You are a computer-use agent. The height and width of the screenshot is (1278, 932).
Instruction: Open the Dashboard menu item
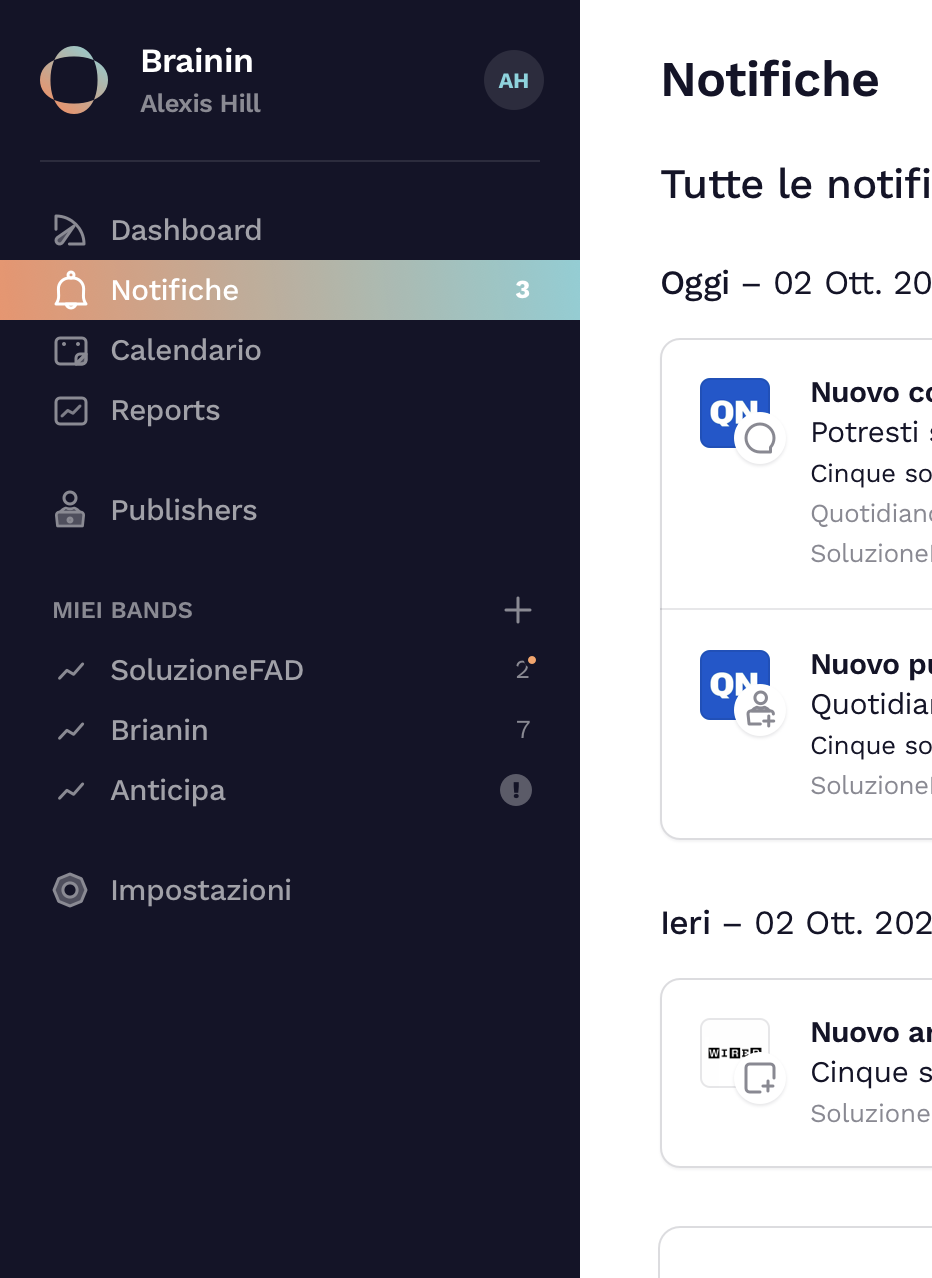186,230
